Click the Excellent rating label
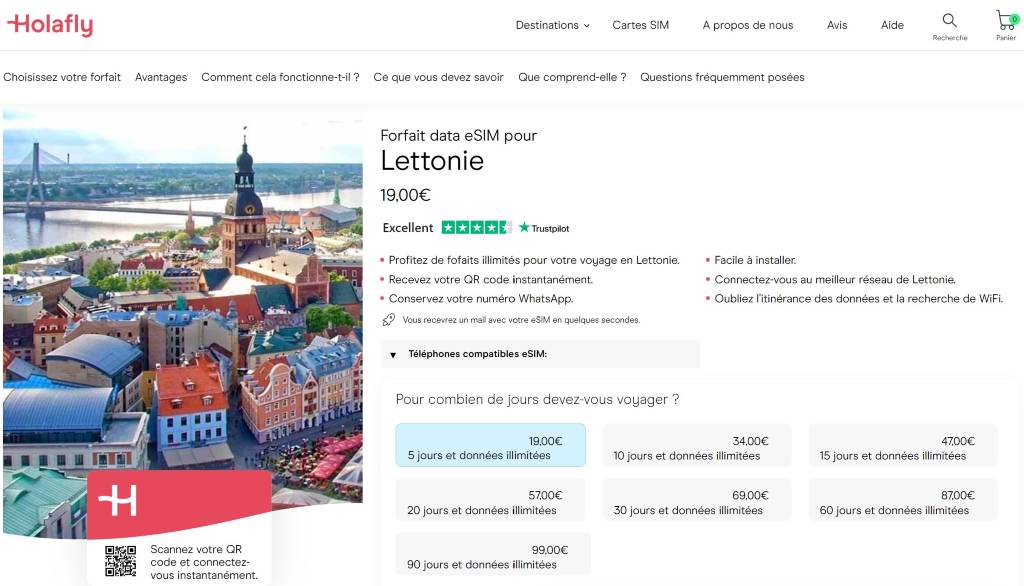Viewport: 1024px width, 586px height. [408, 227]
